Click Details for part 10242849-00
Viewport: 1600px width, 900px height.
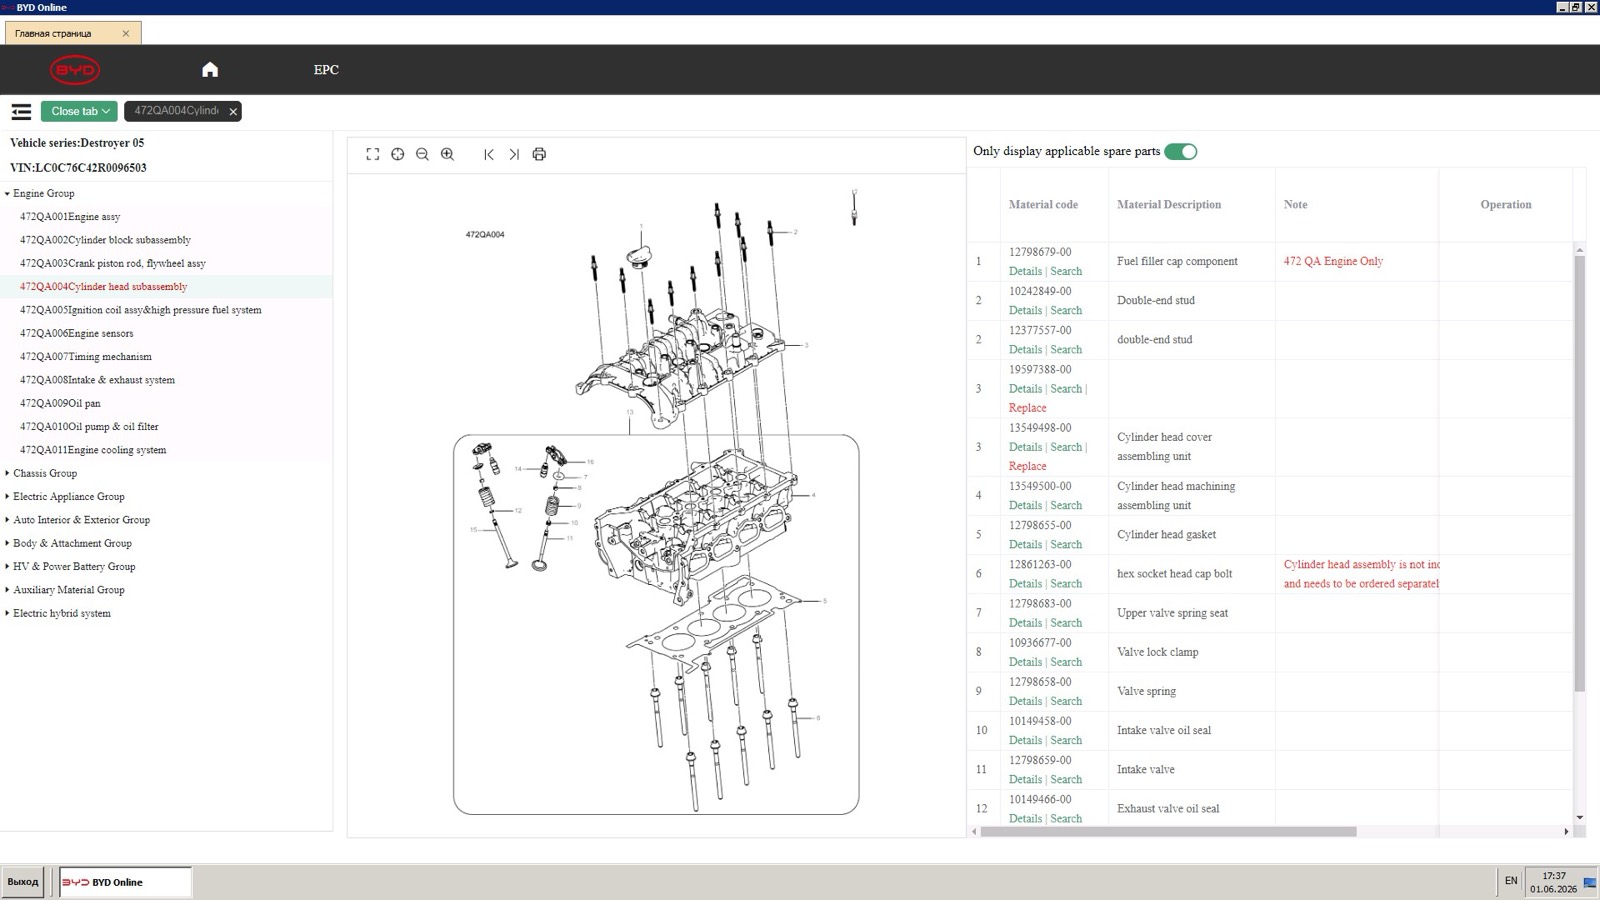1025,310
